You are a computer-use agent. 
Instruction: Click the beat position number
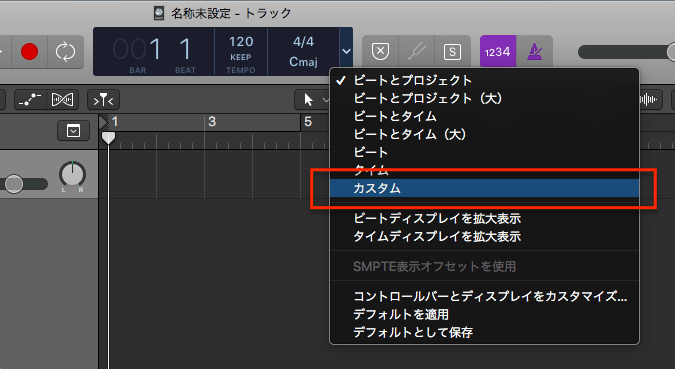[x=185, y=49]
